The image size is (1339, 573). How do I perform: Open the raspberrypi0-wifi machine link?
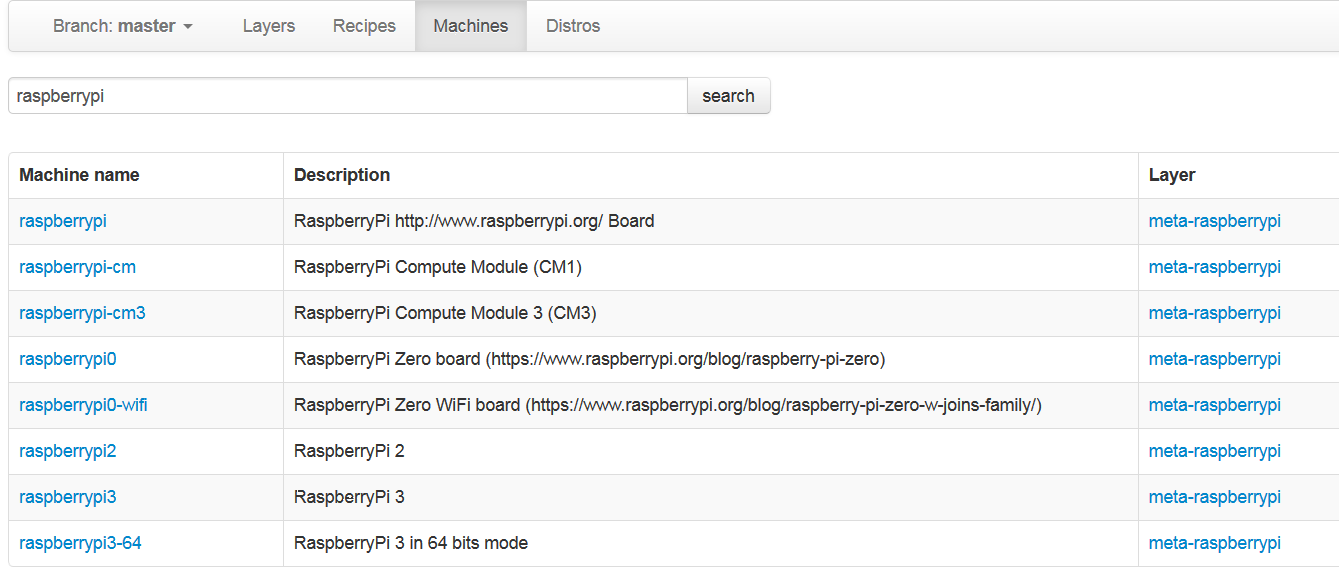pyautogui.click(x=83, y=405)
